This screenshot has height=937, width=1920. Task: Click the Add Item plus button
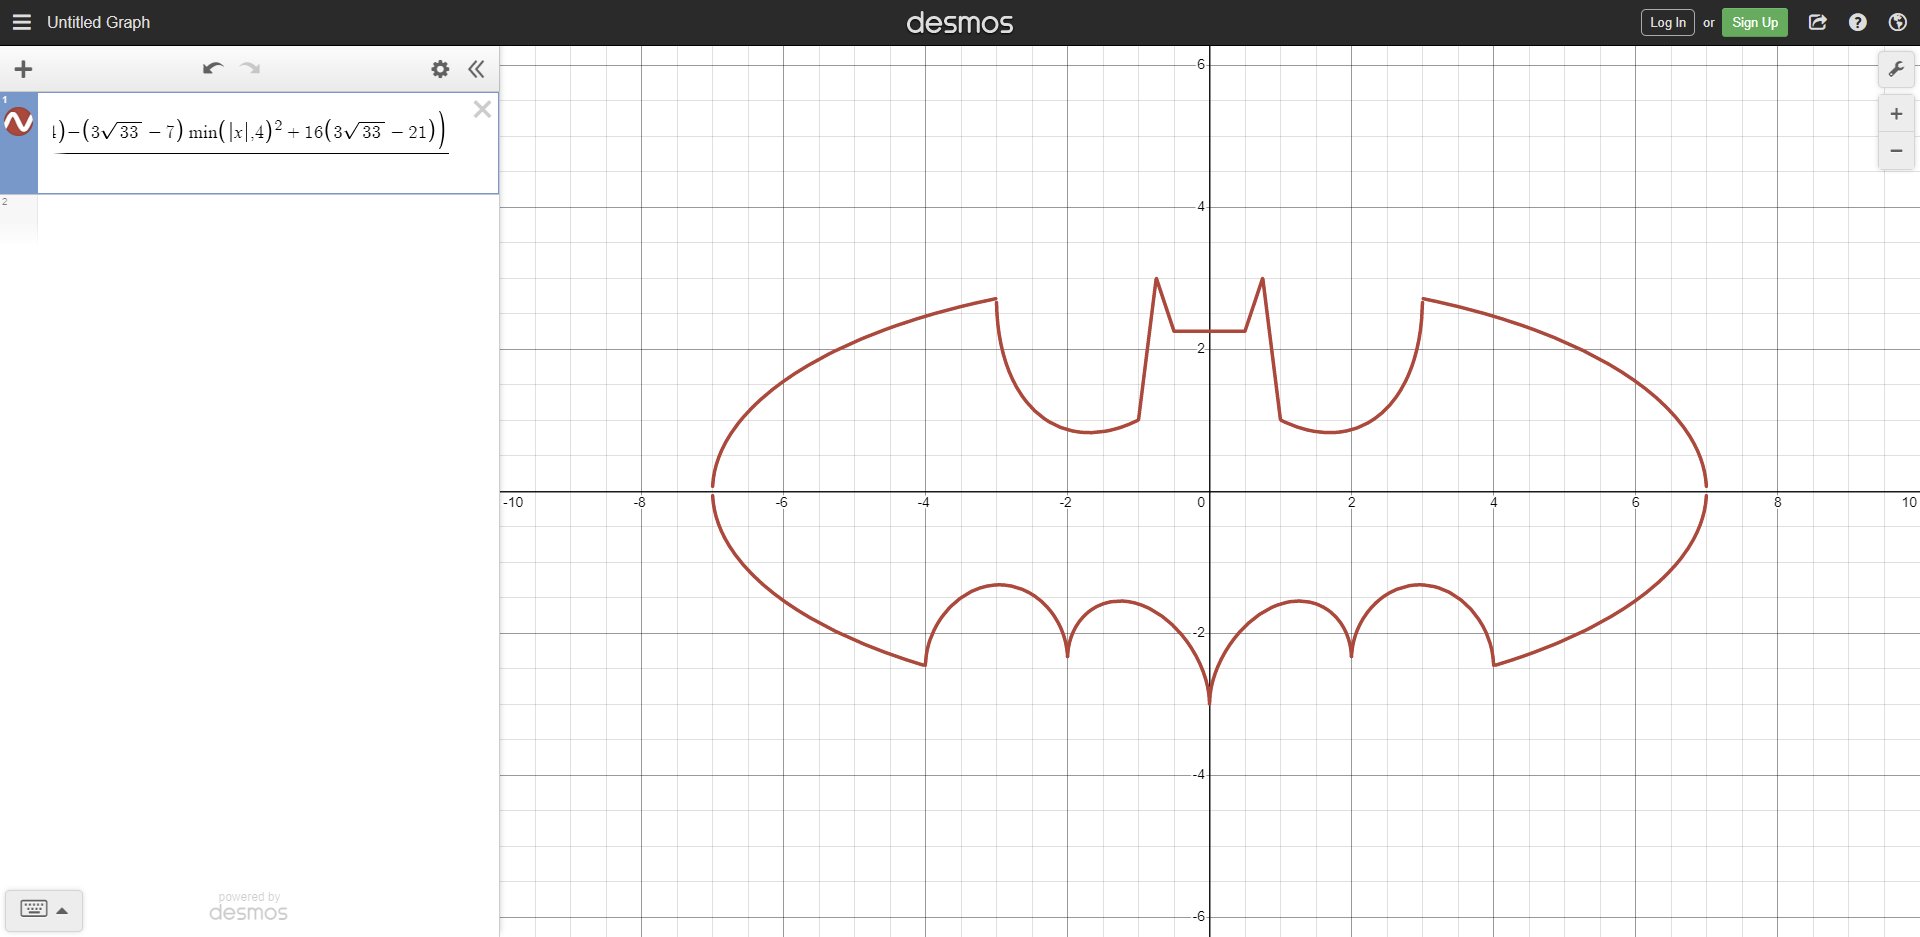(23, 69)
